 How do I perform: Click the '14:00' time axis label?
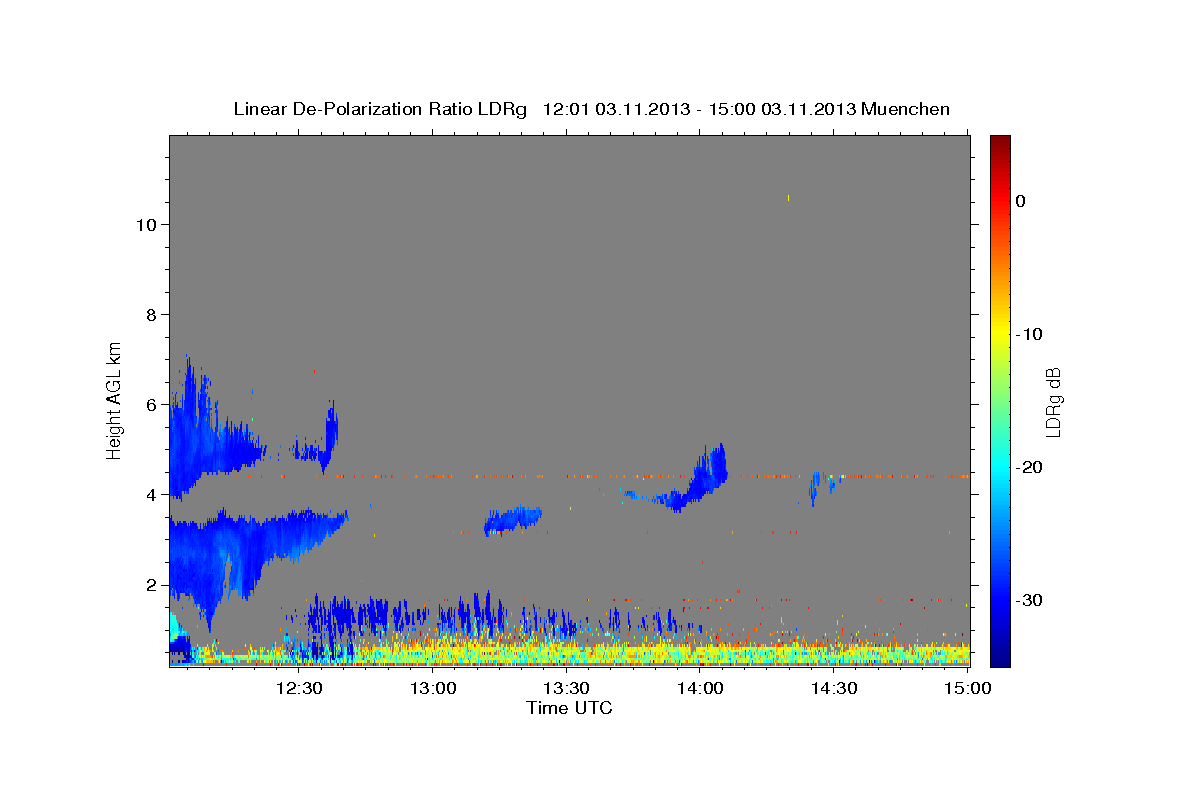701,688
